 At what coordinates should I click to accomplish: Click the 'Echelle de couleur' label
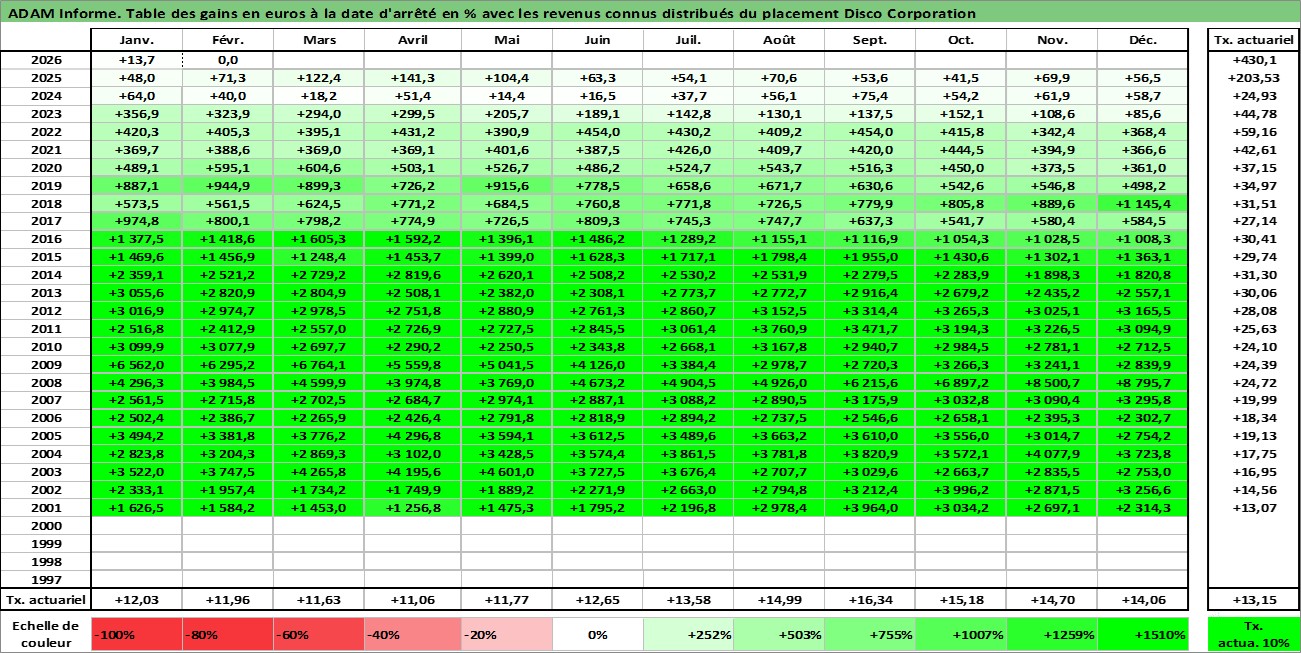[x=45, y=634]
